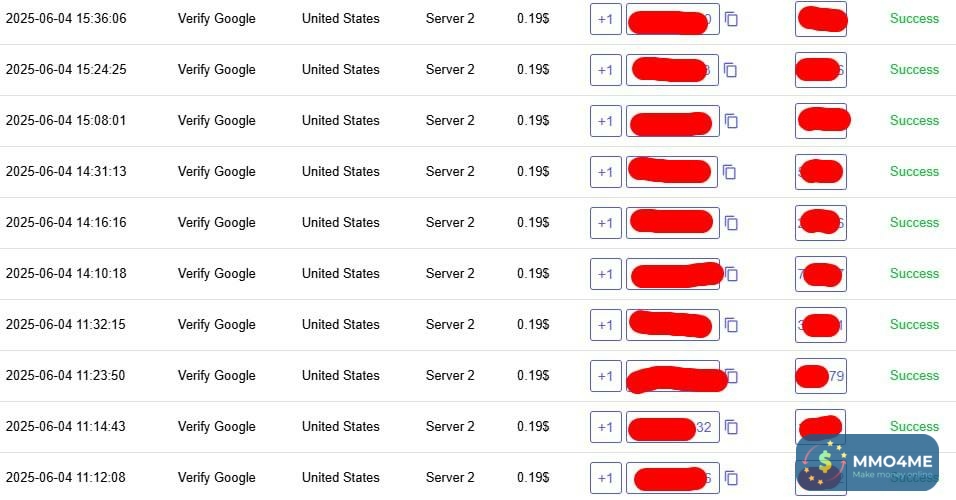
Task: Click the MMO4ME watermark logo
Action: (x=867, y=463)
